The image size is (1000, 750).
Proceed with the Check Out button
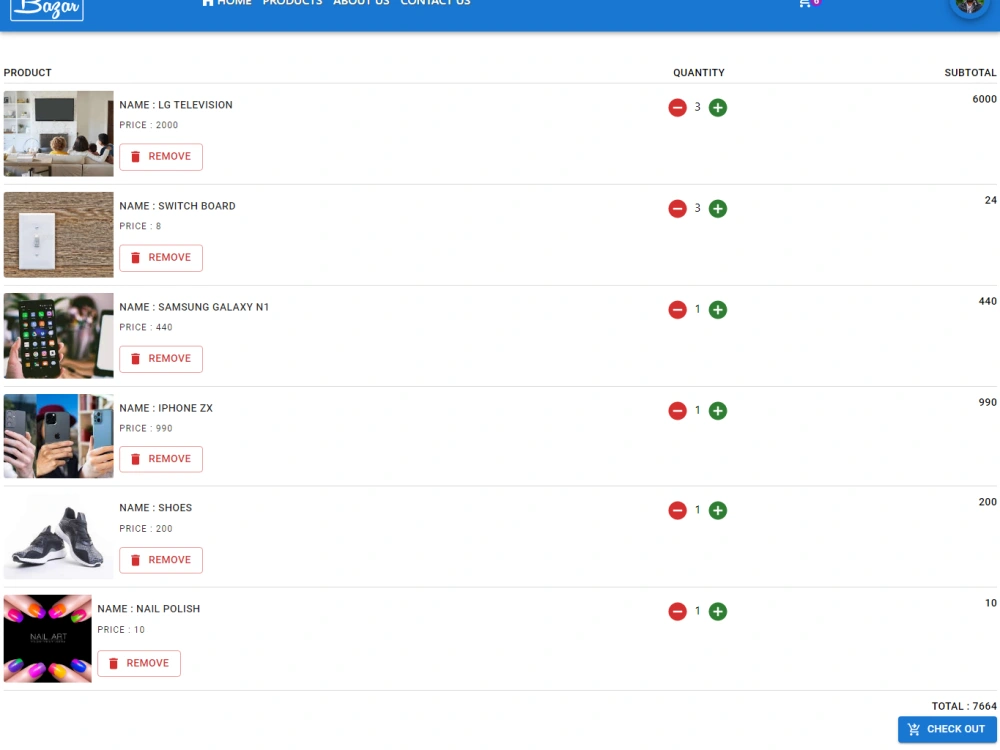click(947, 730)
